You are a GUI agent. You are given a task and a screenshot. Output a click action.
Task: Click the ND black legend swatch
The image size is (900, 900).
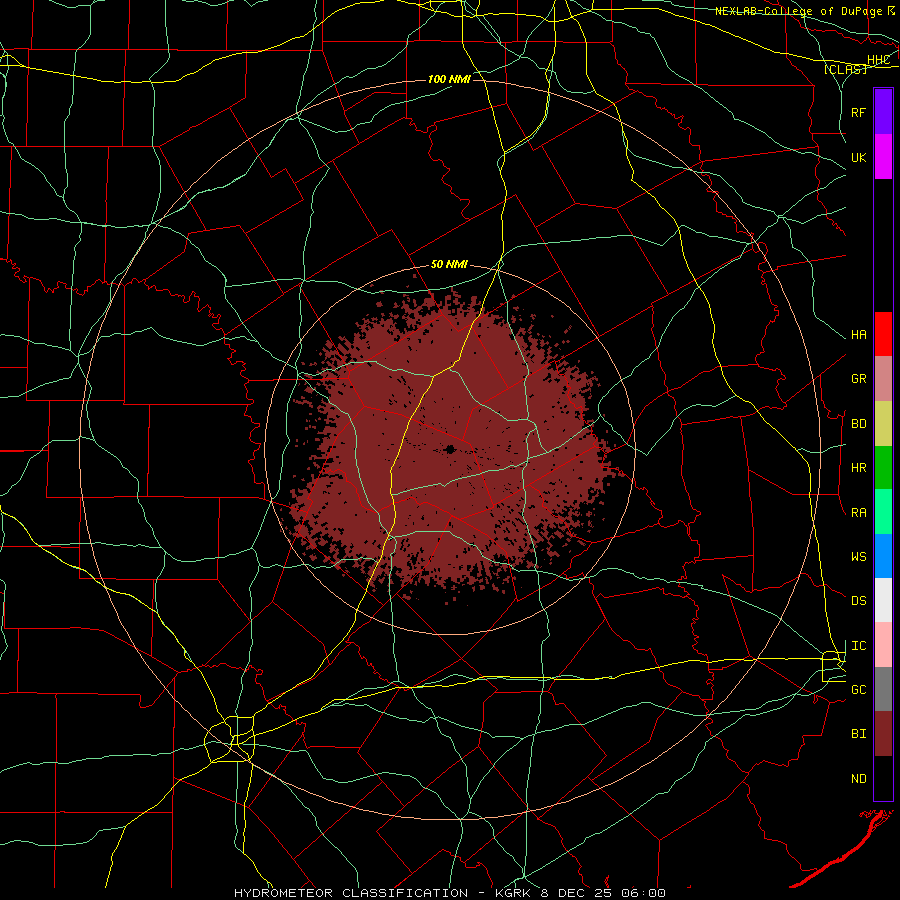coord(883,778)
